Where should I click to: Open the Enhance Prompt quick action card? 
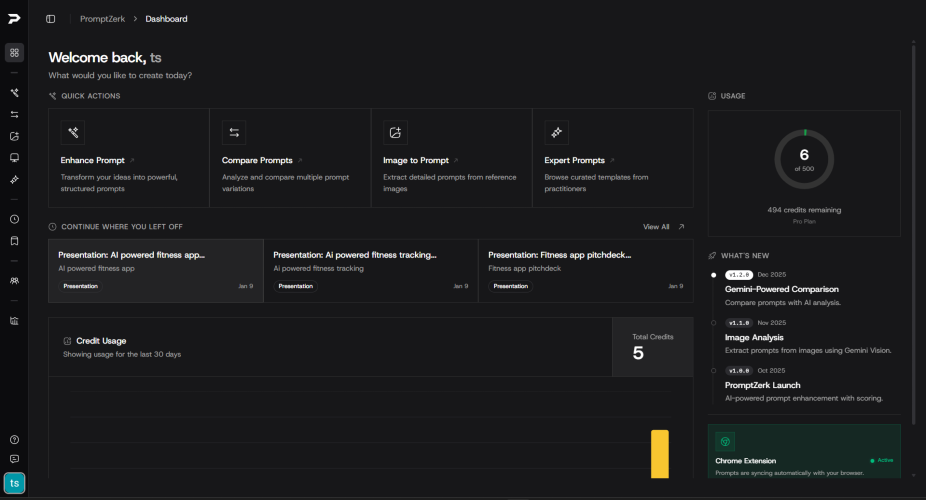(128, 158)
